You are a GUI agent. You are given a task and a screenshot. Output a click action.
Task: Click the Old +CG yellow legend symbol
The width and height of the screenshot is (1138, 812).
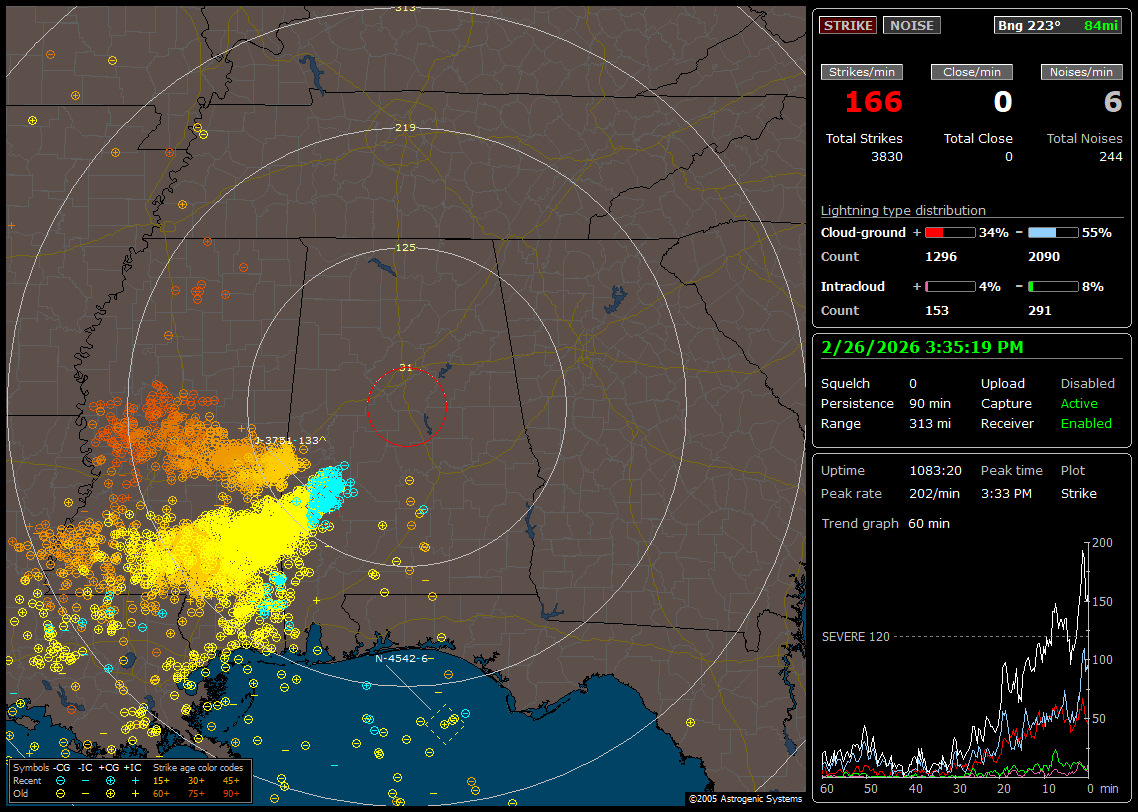[109, 793]
